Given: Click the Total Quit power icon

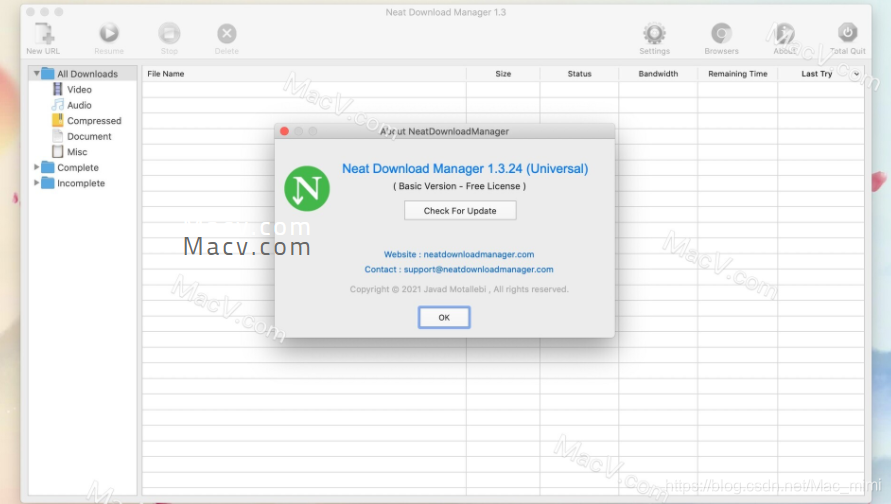Looking at the screenshot, I should (847, 33).
